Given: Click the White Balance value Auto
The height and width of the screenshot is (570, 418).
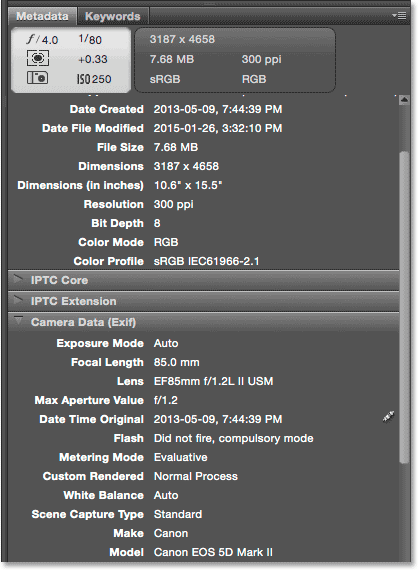Looking at the screenshot, I should pyautogui.click(x=166, y=495).
